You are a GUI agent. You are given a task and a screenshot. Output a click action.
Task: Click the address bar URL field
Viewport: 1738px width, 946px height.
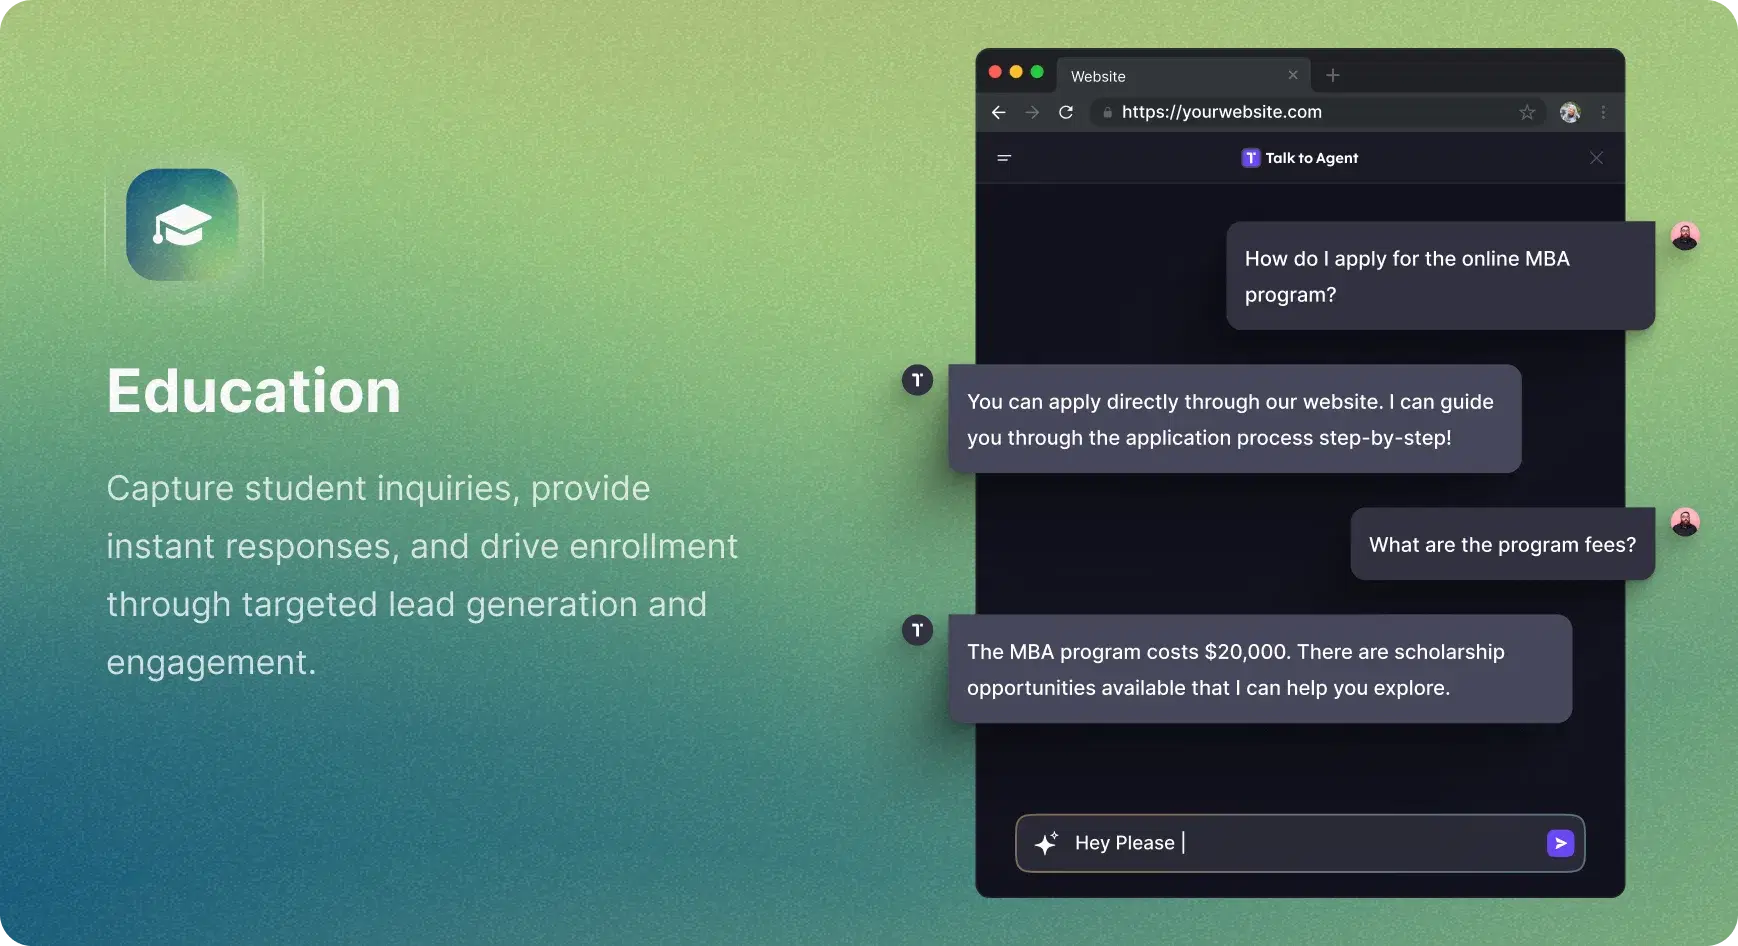pos(1300,112)
